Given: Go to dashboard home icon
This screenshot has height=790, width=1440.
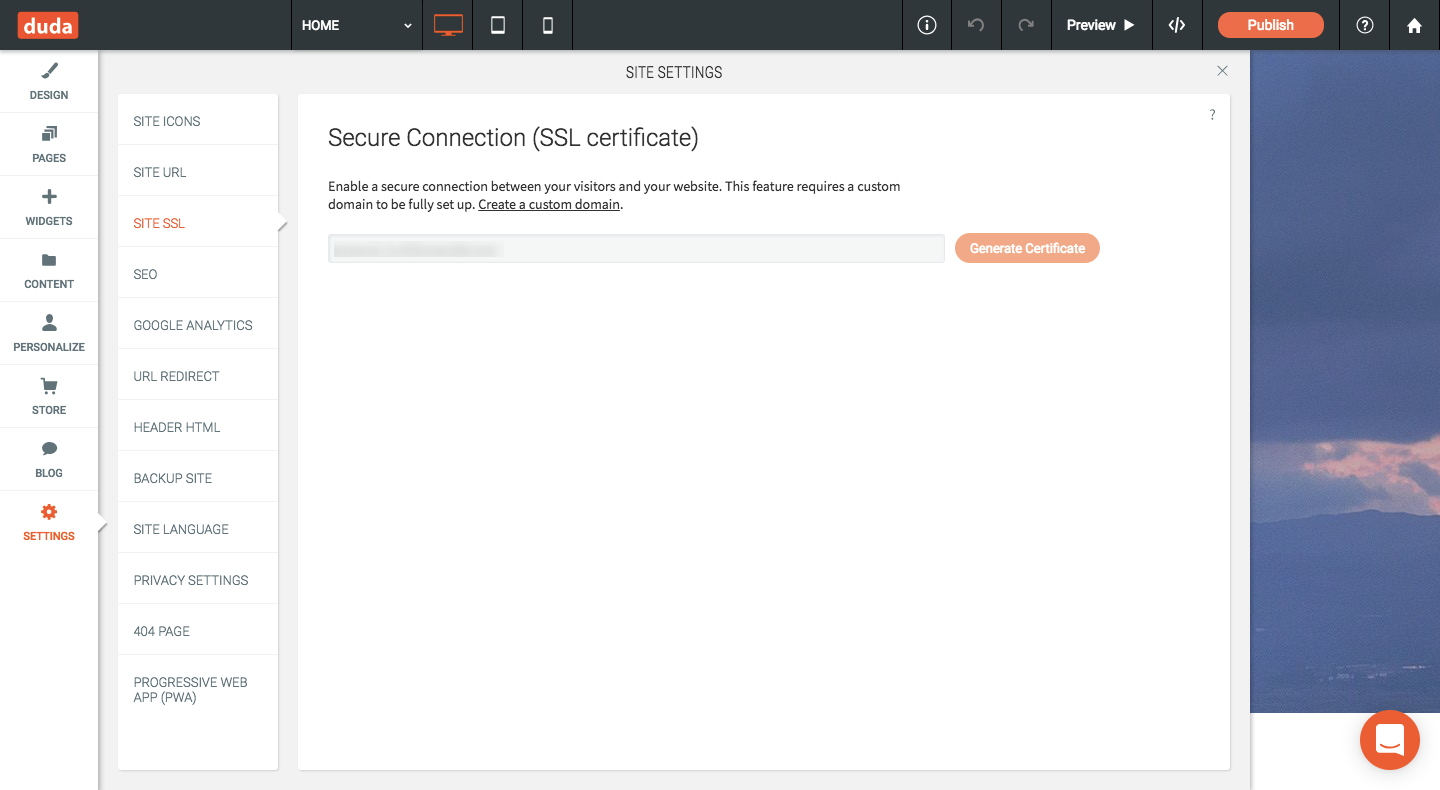Looking at the screenshot, I should (x=1414, y=26).
